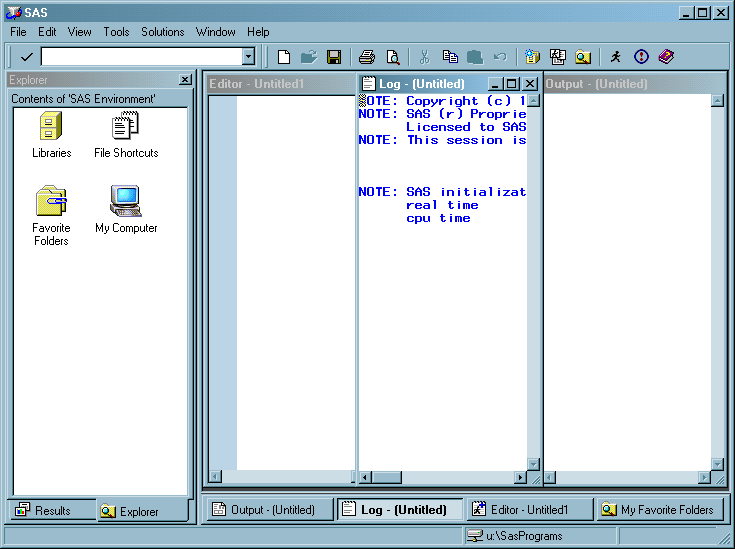Open the File Shortcuts icon
The image size is (735, 549).
(125, 125)
